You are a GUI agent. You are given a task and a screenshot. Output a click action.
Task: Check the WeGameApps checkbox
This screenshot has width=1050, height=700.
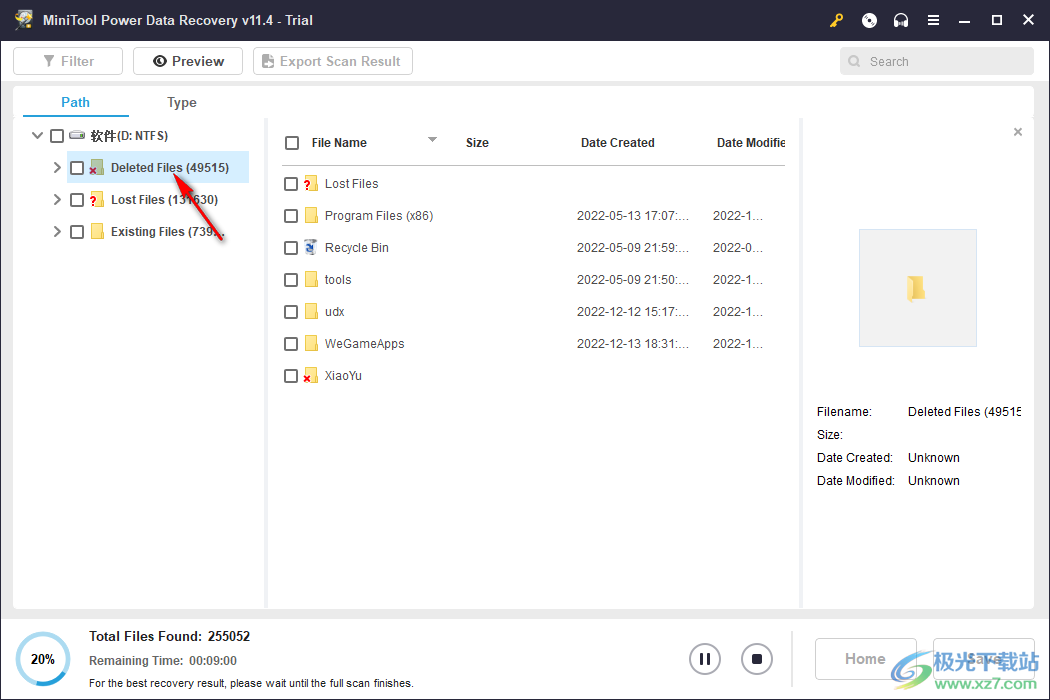tap(291, 344)
